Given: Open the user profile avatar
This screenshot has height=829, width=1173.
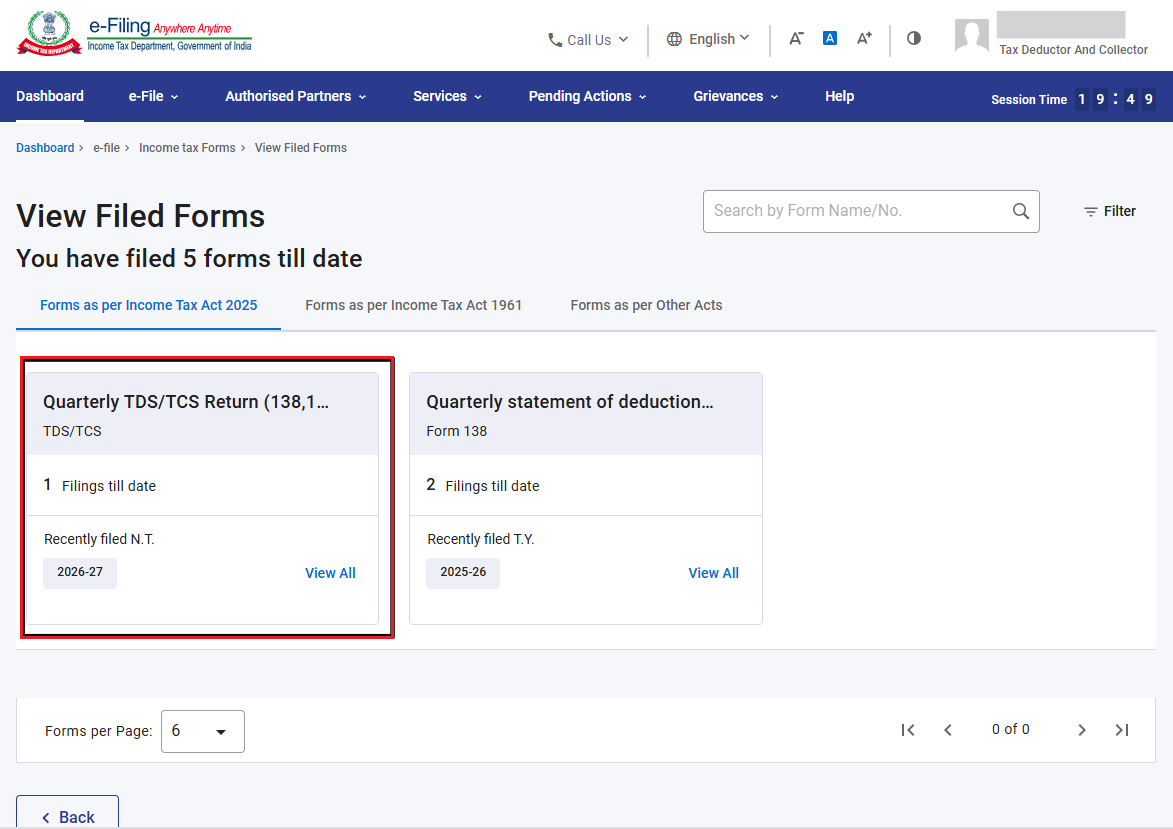Looking at the screenshot, I should [971, 35].
